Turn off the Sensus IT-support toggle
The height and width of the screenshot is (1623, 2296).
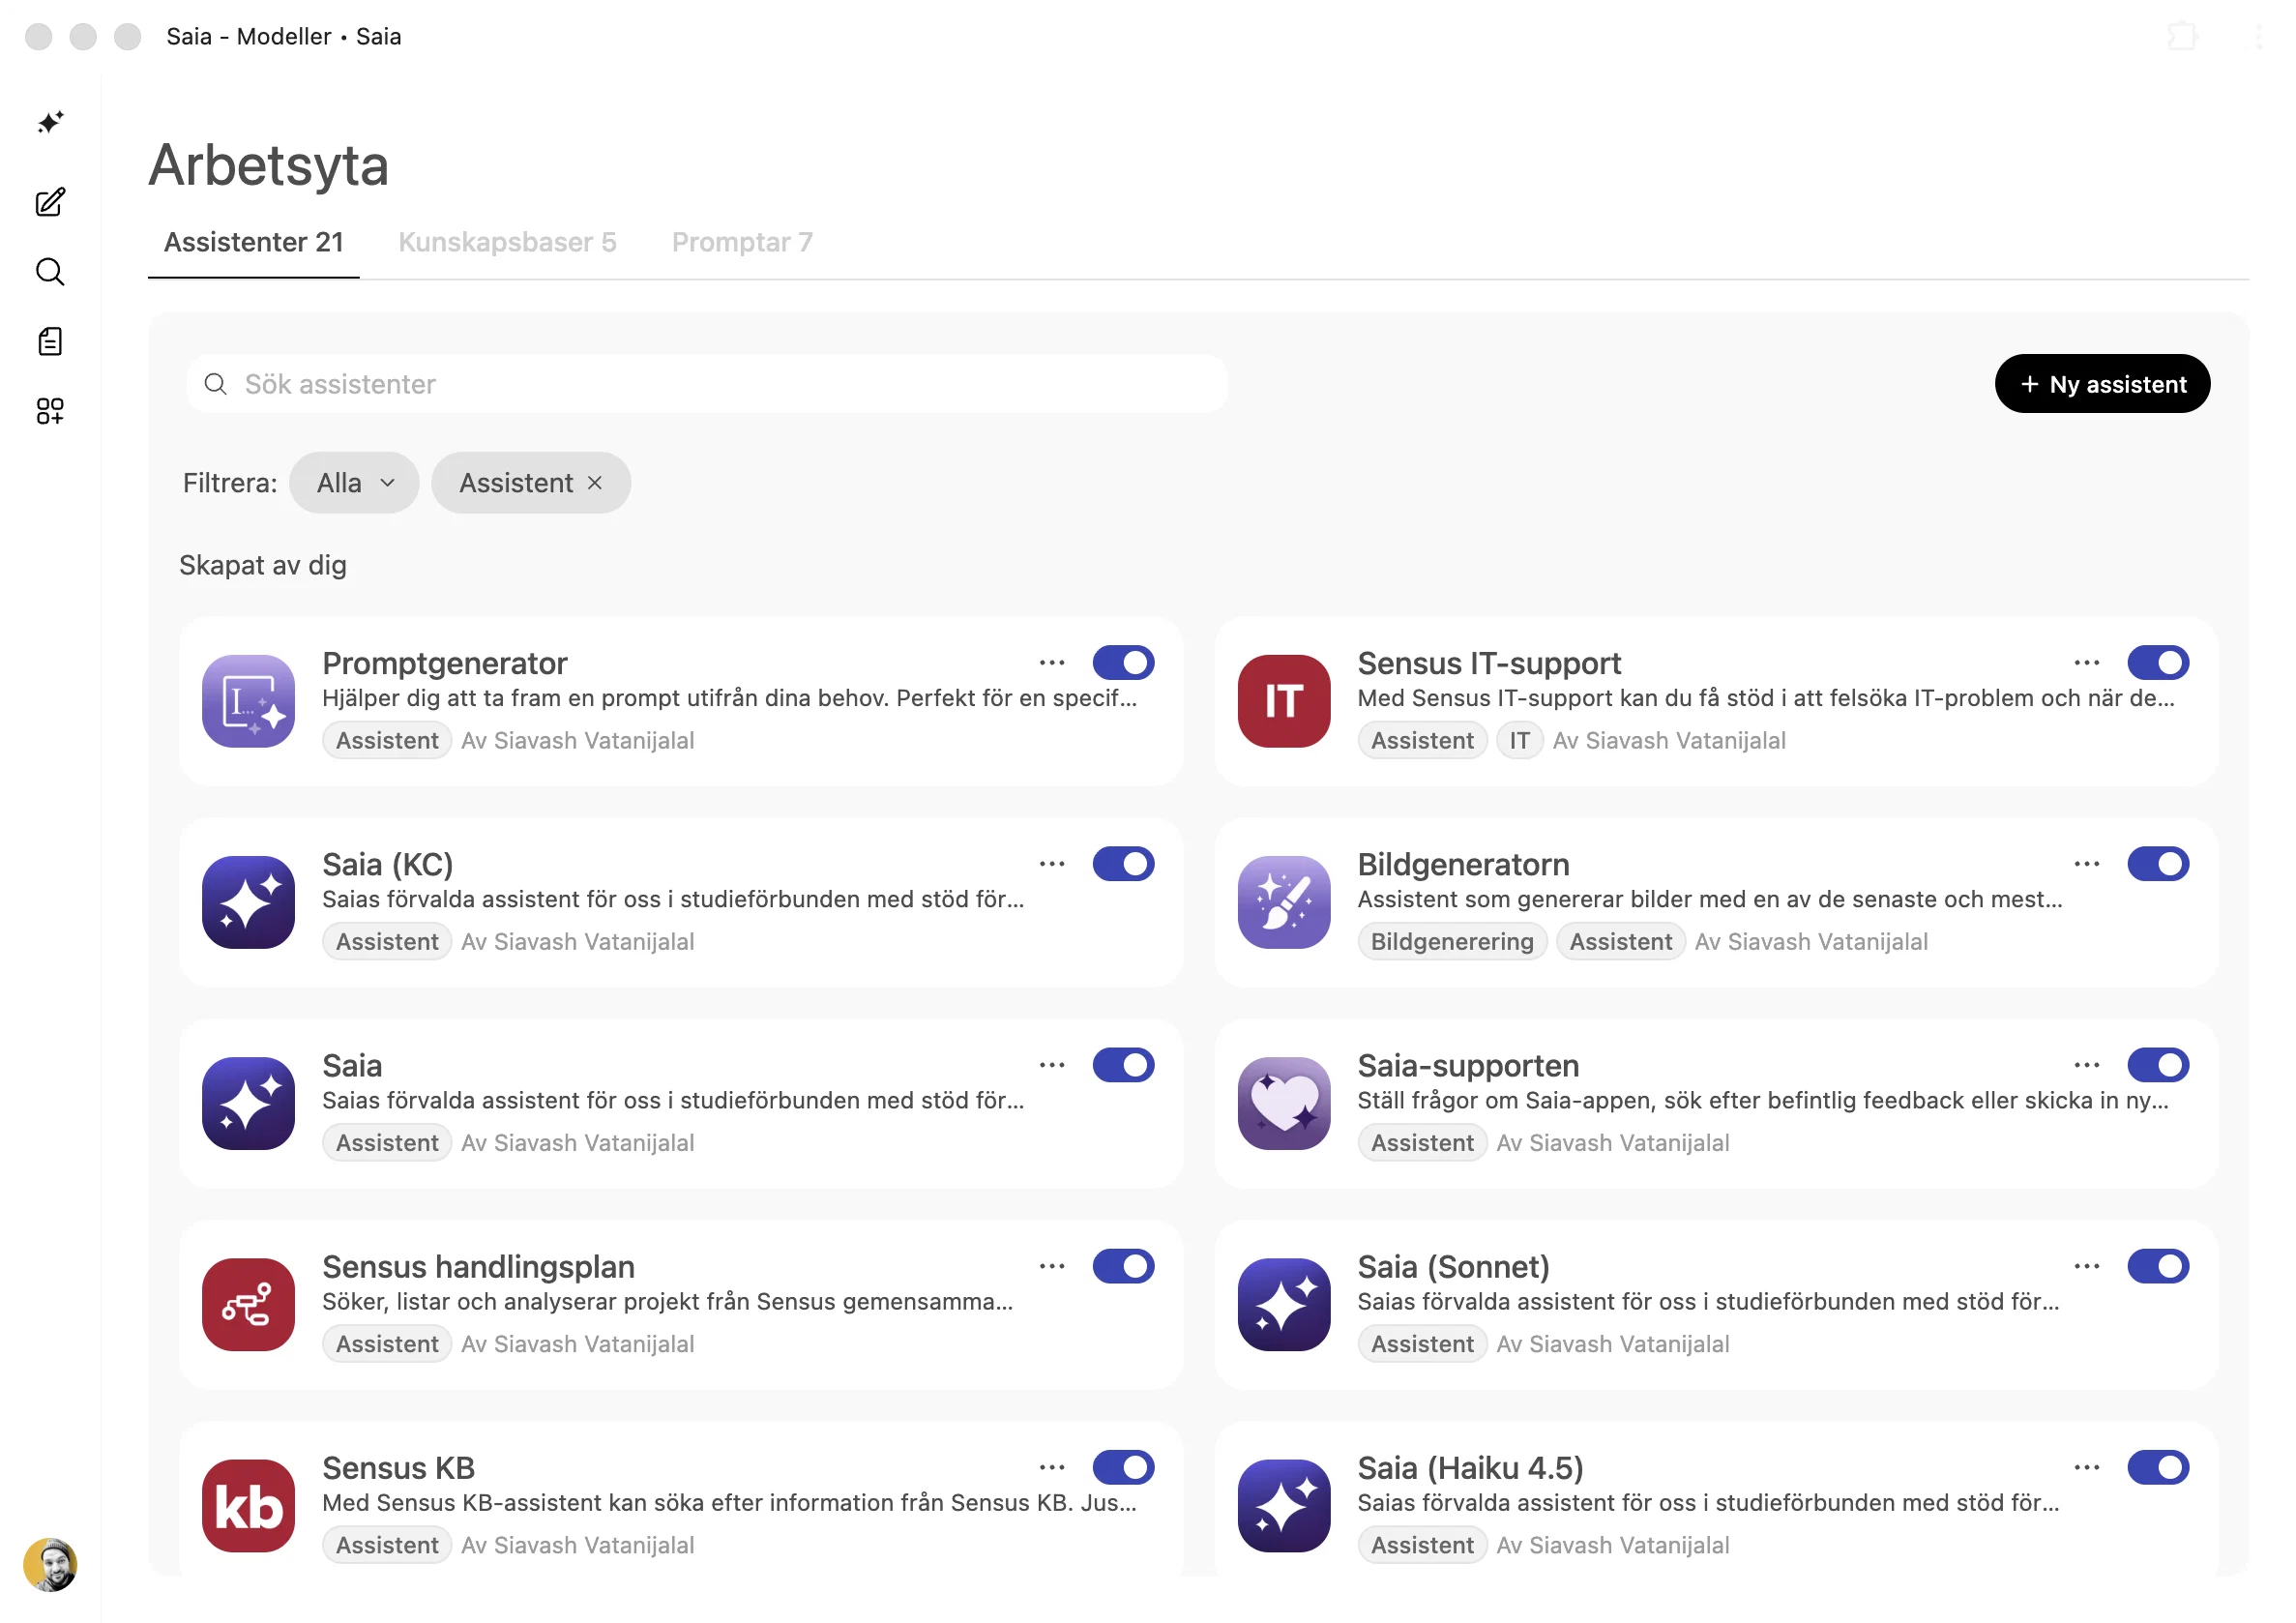(x=2158, y=662)
